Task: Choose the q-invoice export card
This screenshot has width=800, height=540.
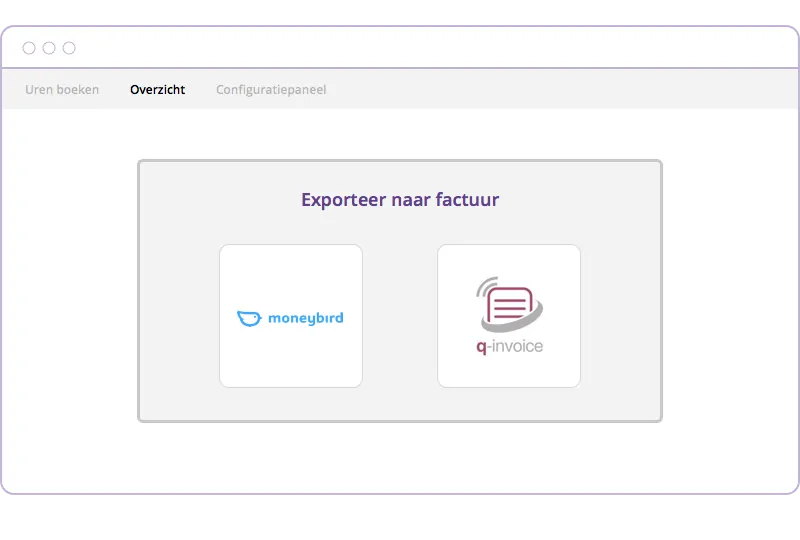Action: click(x=509, y=316)
